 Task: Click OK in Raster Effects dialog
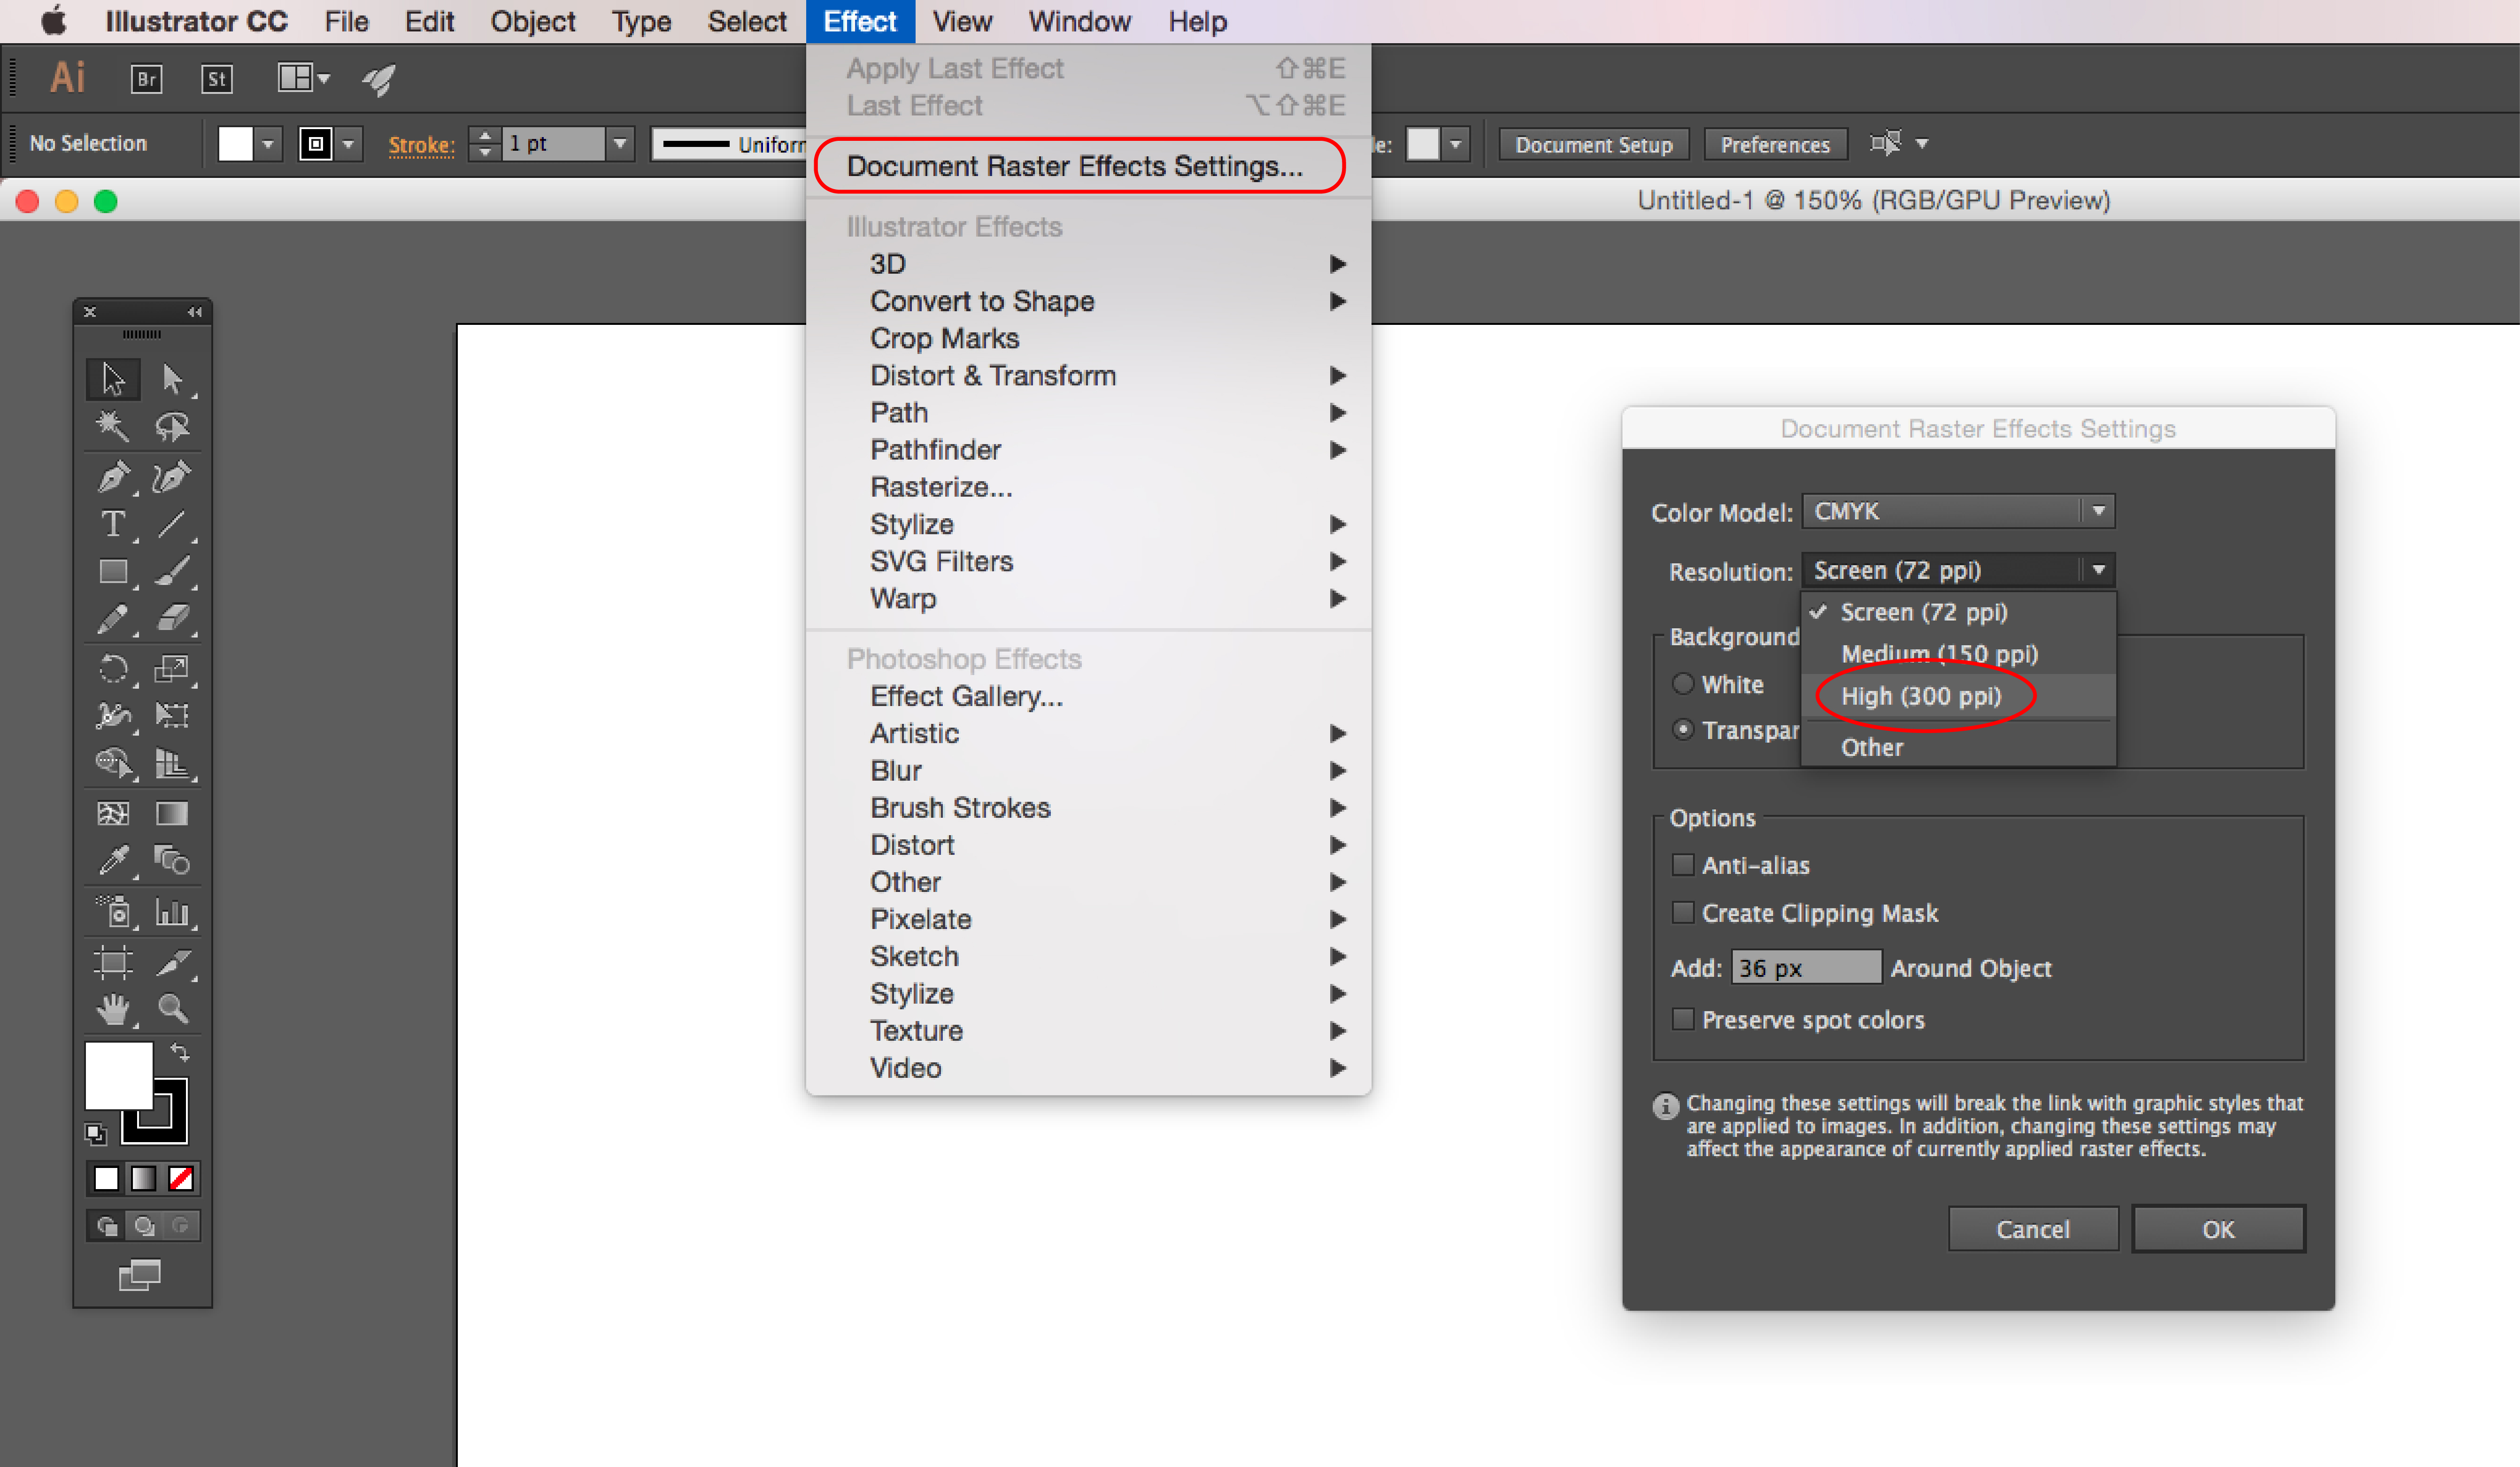tap(2218, 1229)
